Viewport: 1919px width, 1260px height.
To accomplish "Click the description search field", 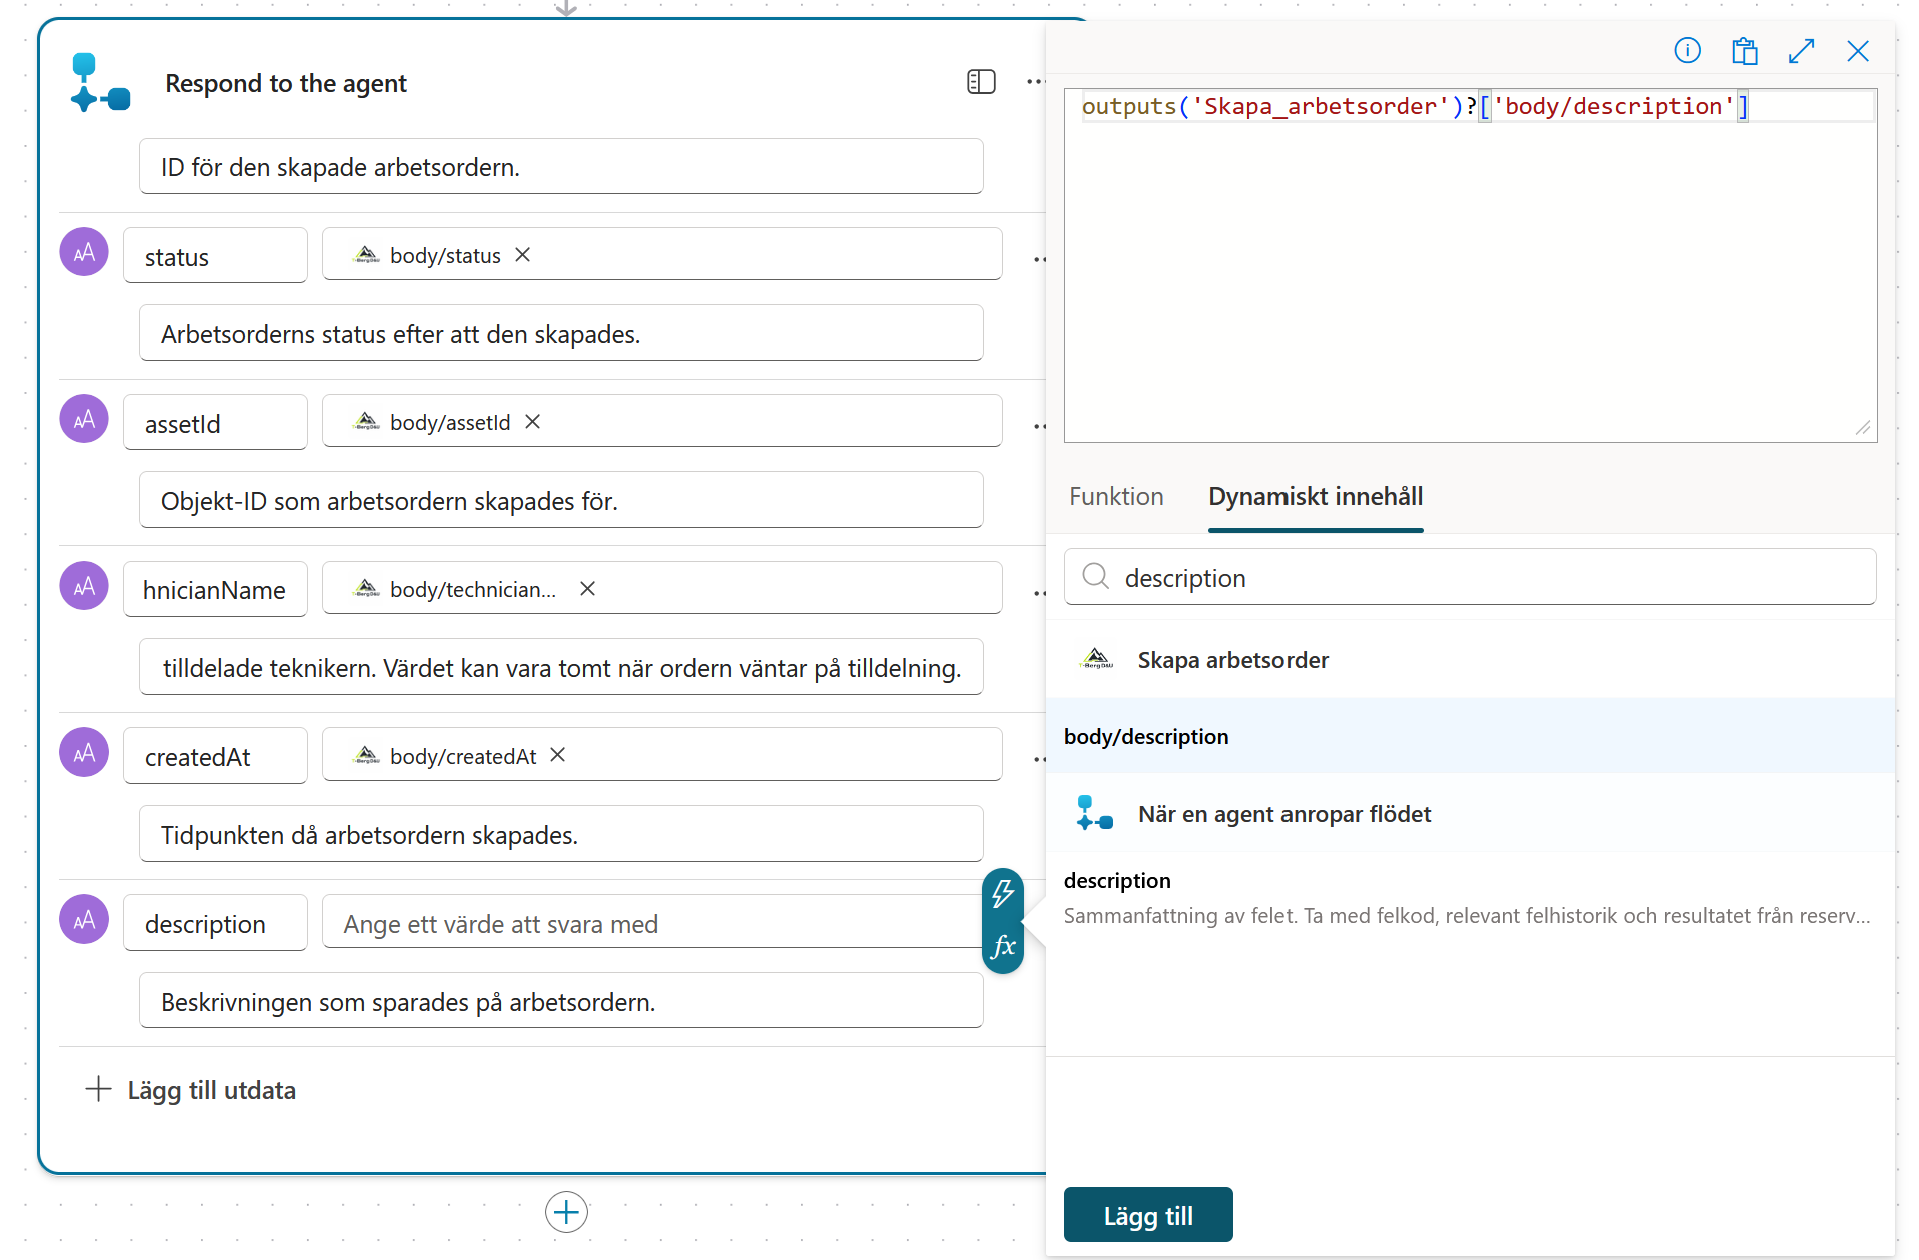I will [1470, 577].
